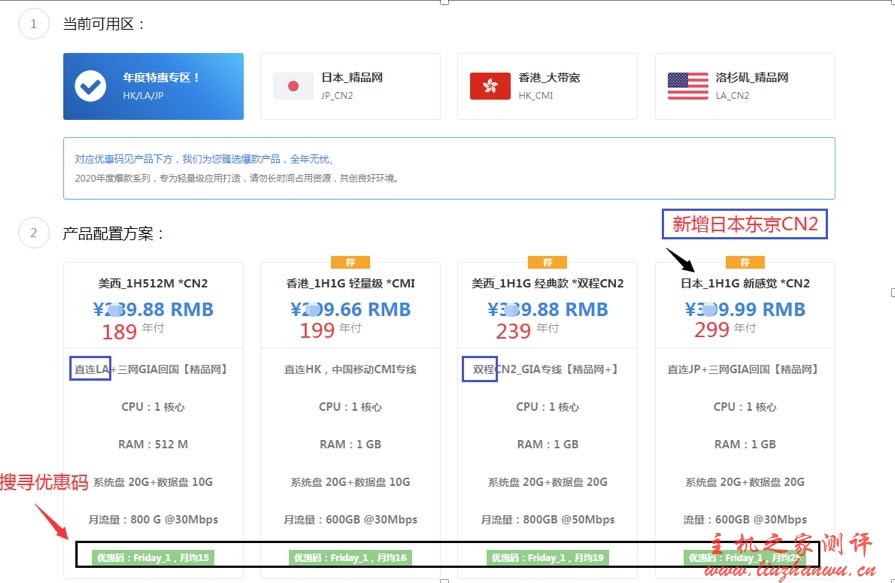Click the Hong Kong flag icon

click(x=490, y=86)
